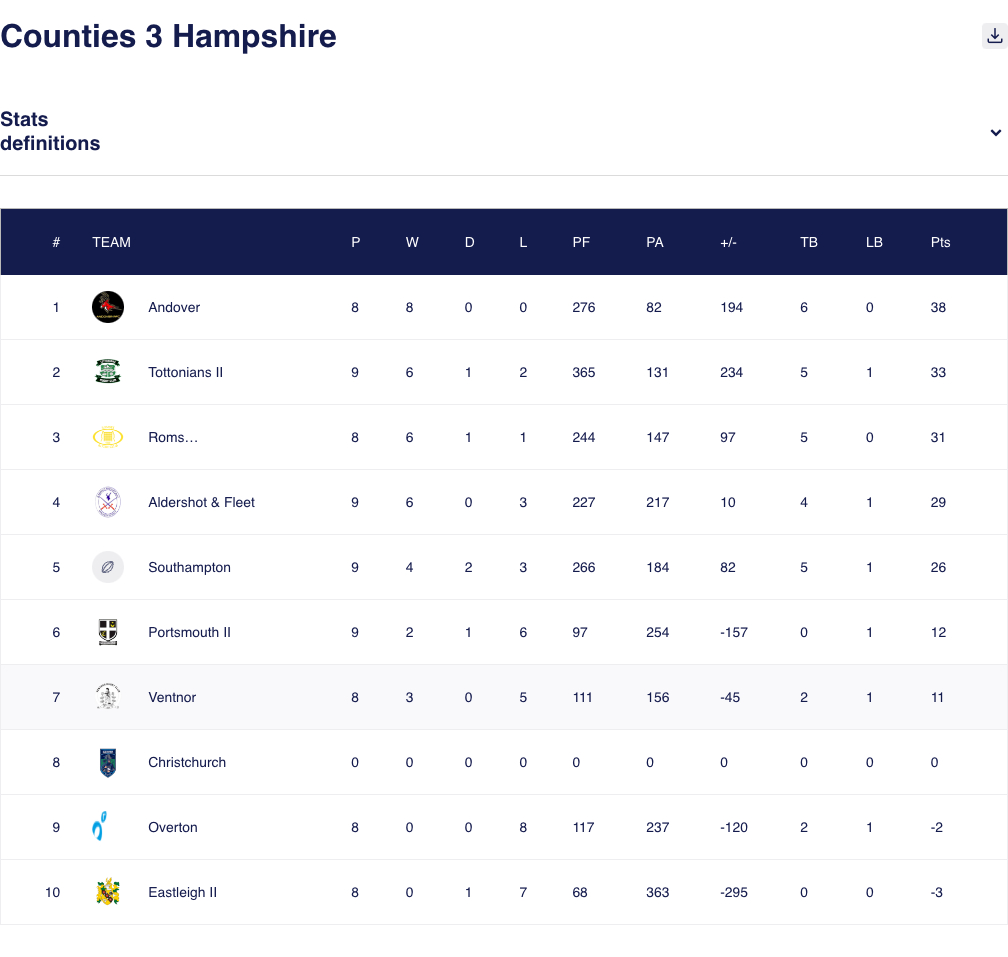The height and width of the screenshot is (957, 1008).
Task: Select the Tottonians II team badge
Action: click(x=108, y=372)
